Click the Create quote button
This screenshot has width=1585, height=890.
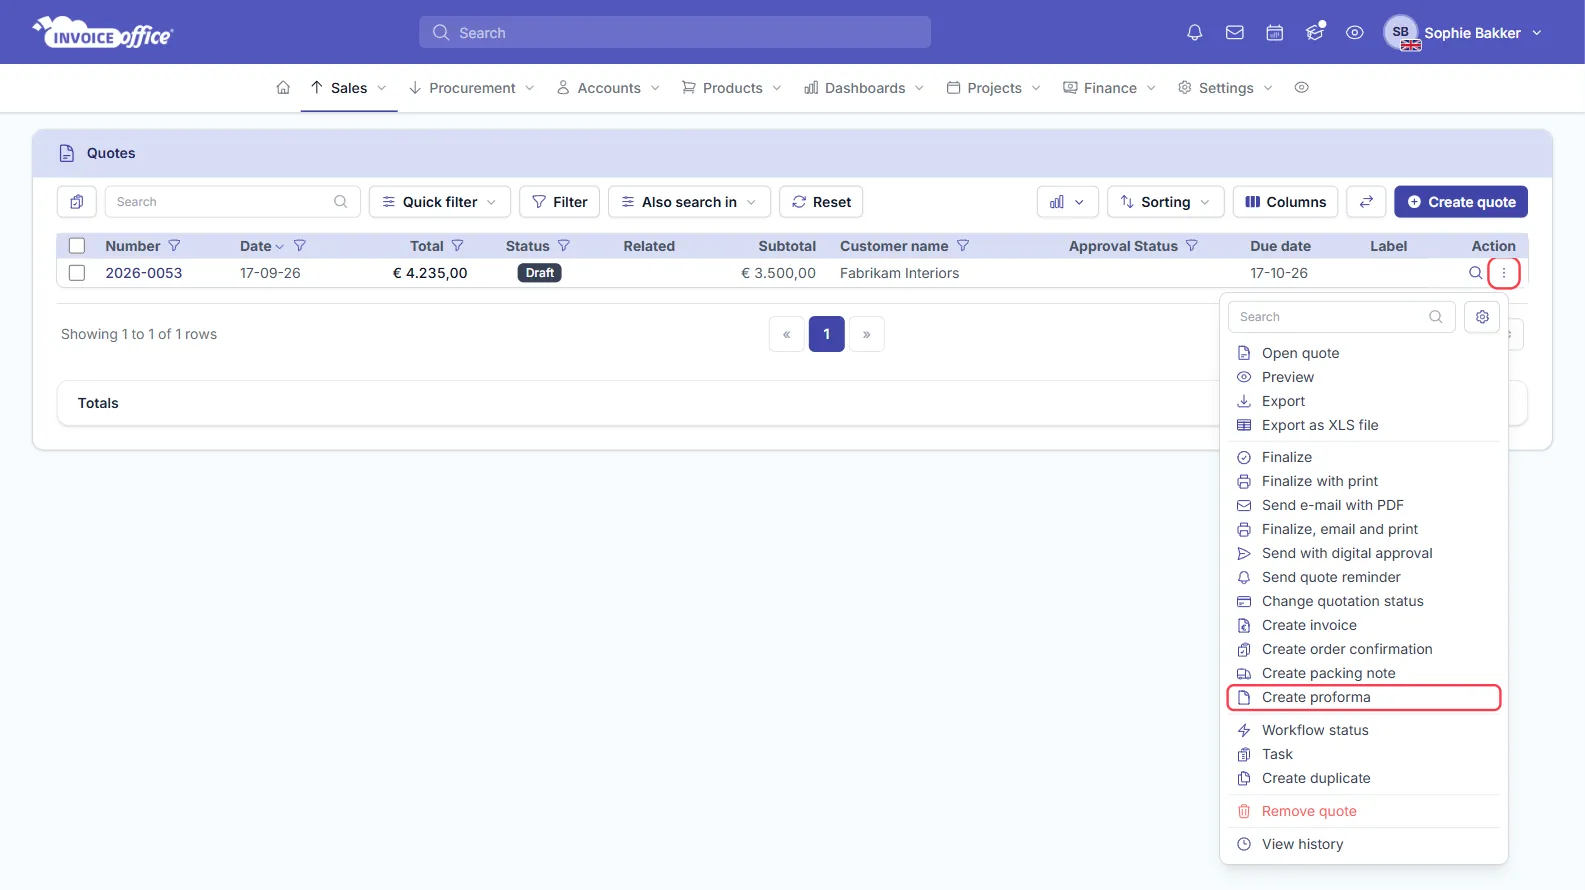pos(1461,202)
